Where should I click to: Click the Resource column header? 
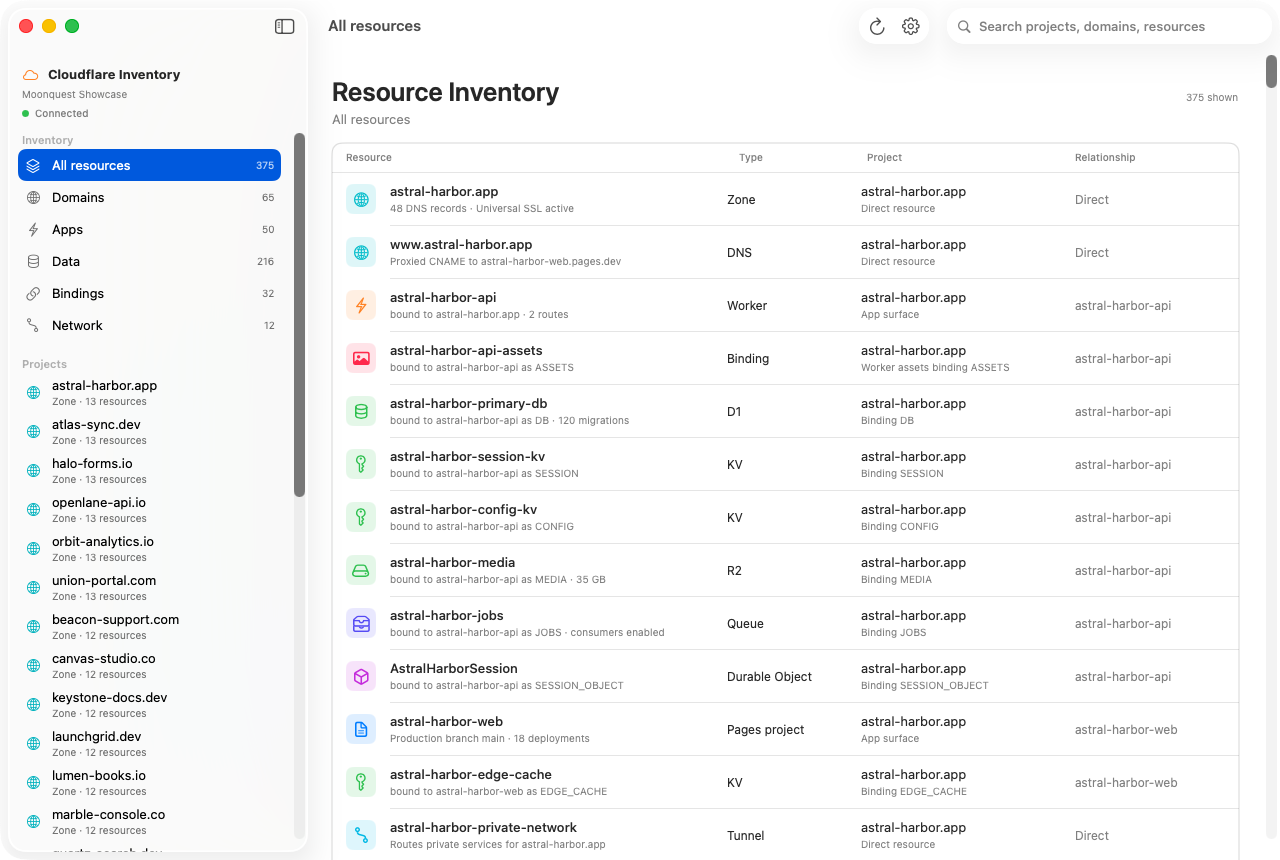click(x=369, y=157)
